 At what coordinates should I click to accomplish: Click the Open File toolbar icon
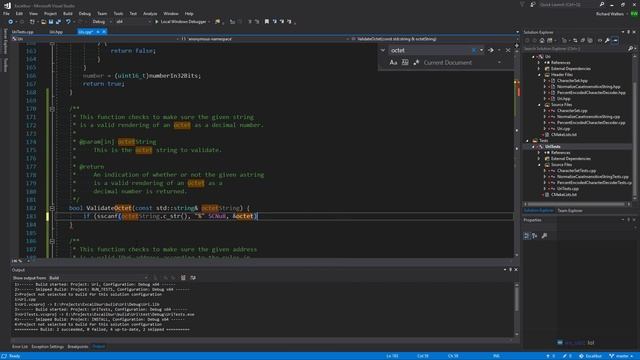(43, 22)
